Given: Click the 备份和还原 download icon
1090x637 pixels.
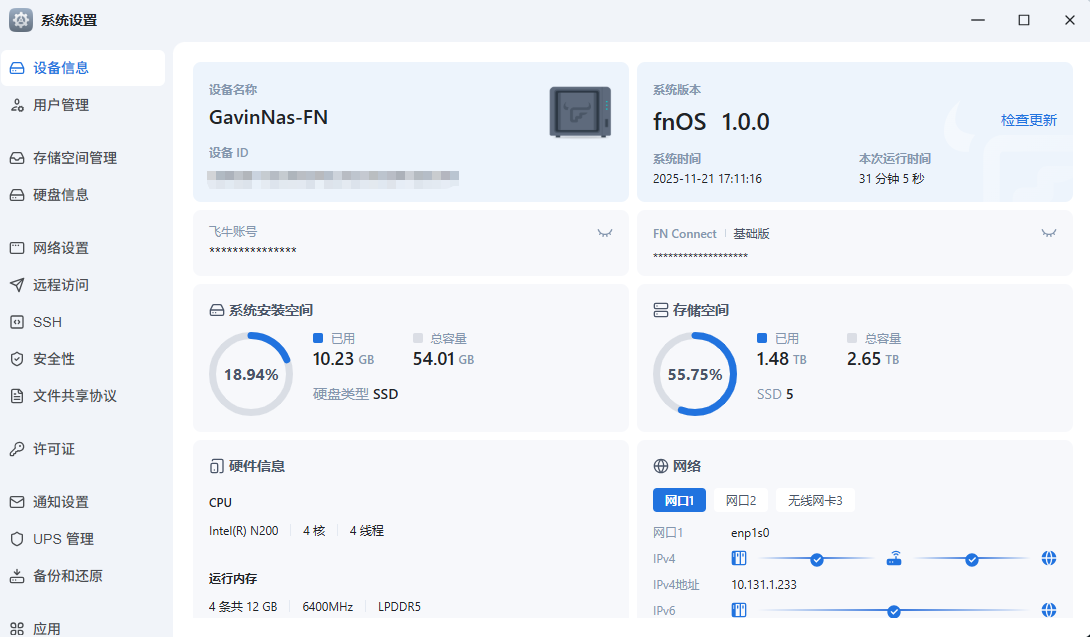Looking at the screenshot, I should (17, 576).
